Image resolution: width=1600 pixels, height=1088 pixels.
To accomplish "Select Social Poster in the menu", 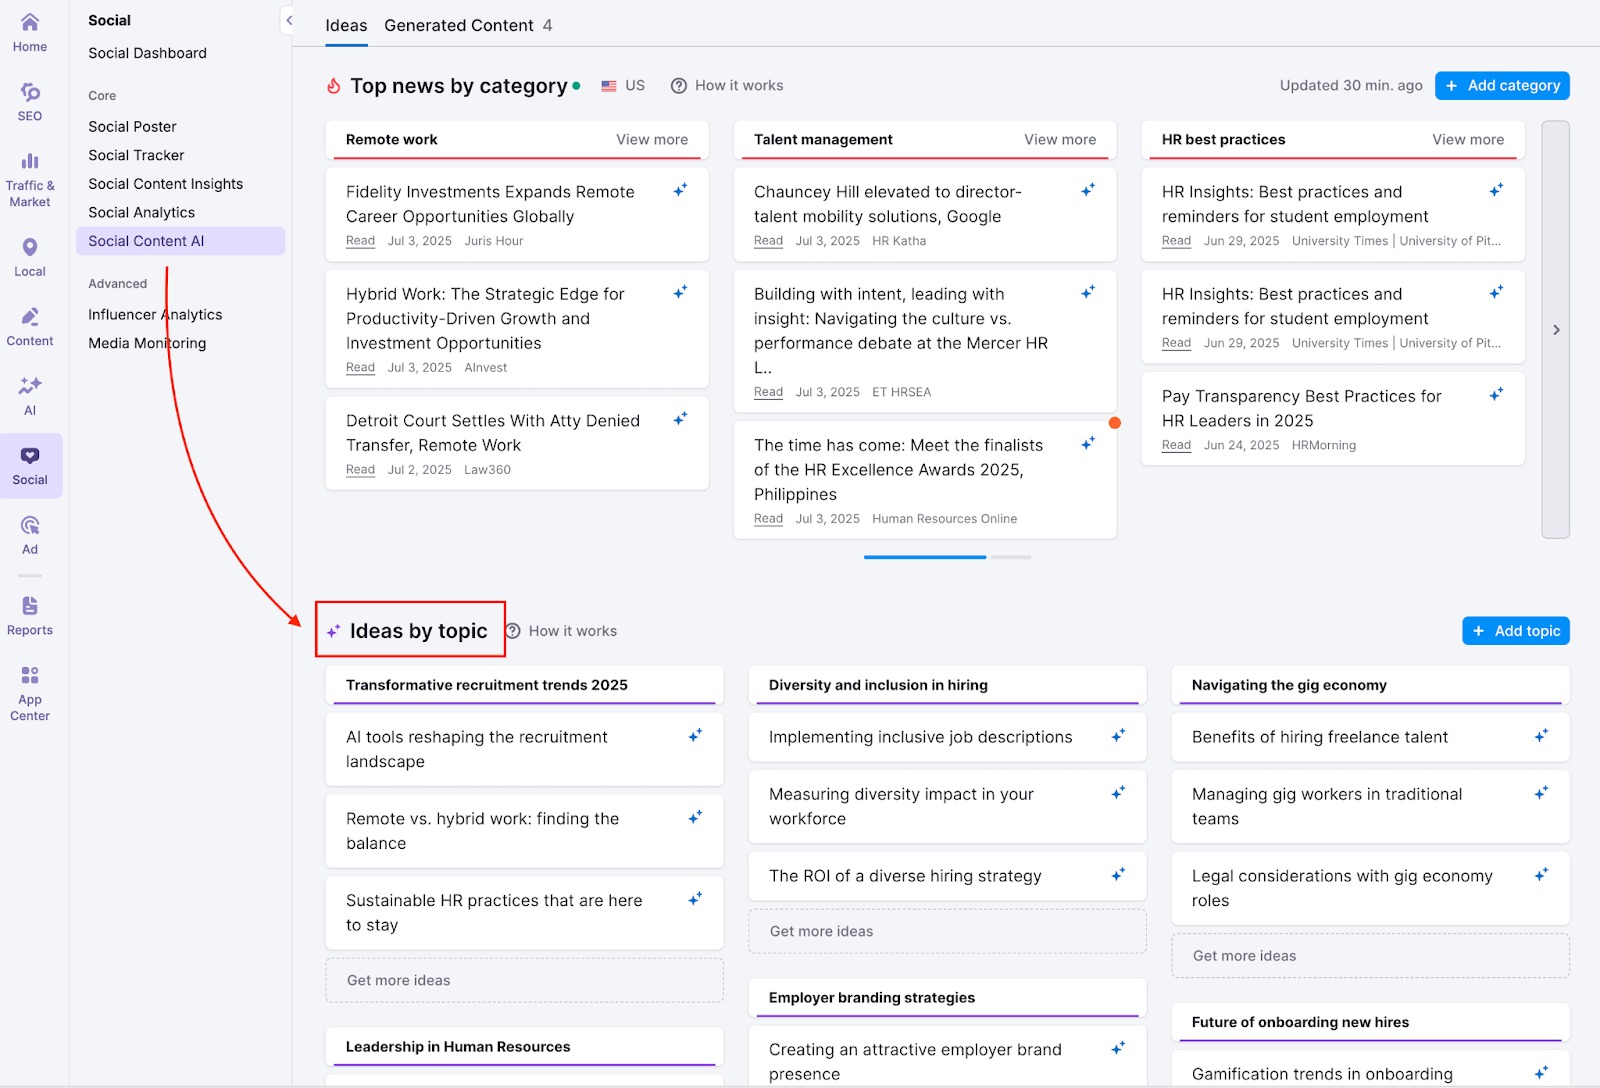I will tap(132, 127).
